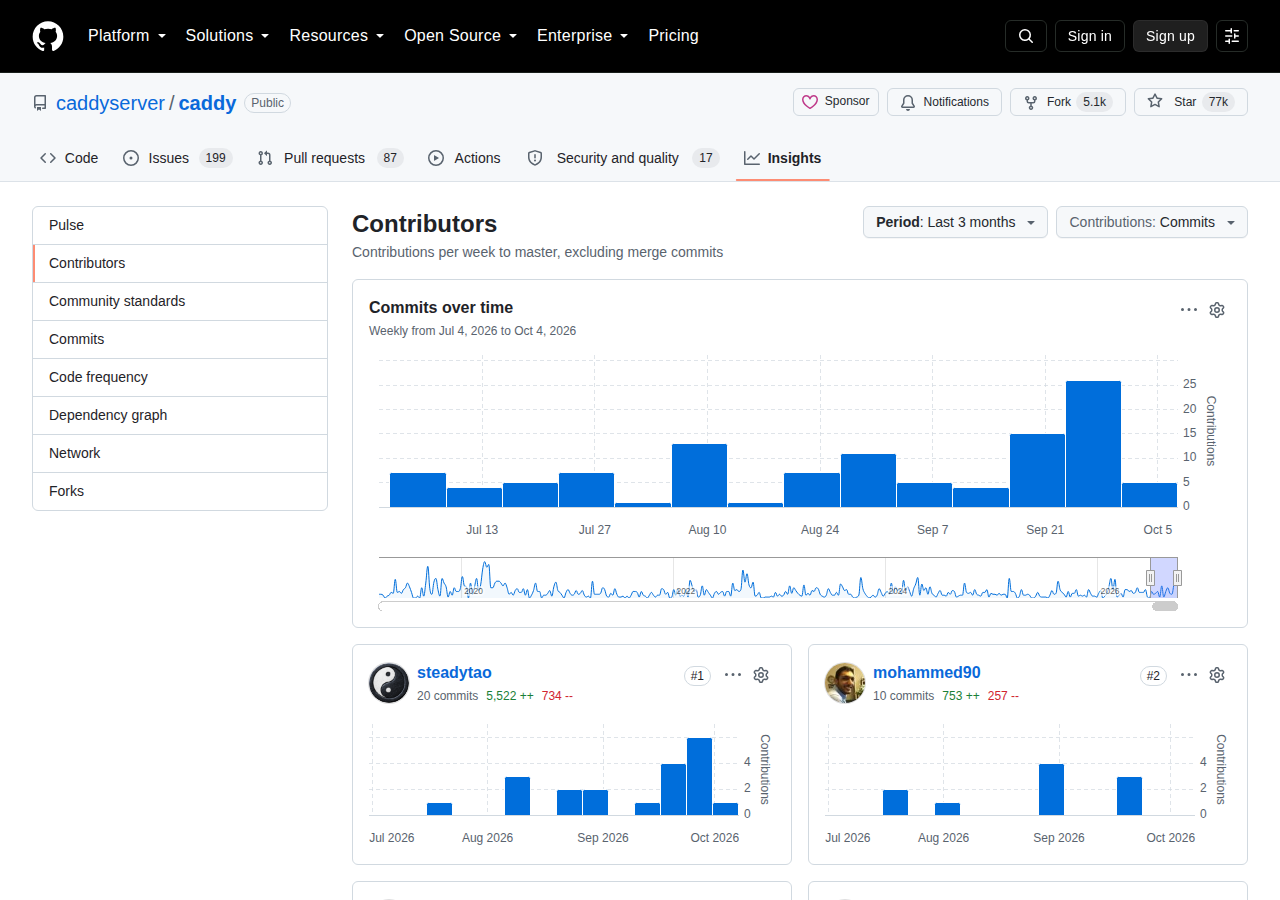Click the Sign up button

pyautogui.click(x=1170, y=36)
